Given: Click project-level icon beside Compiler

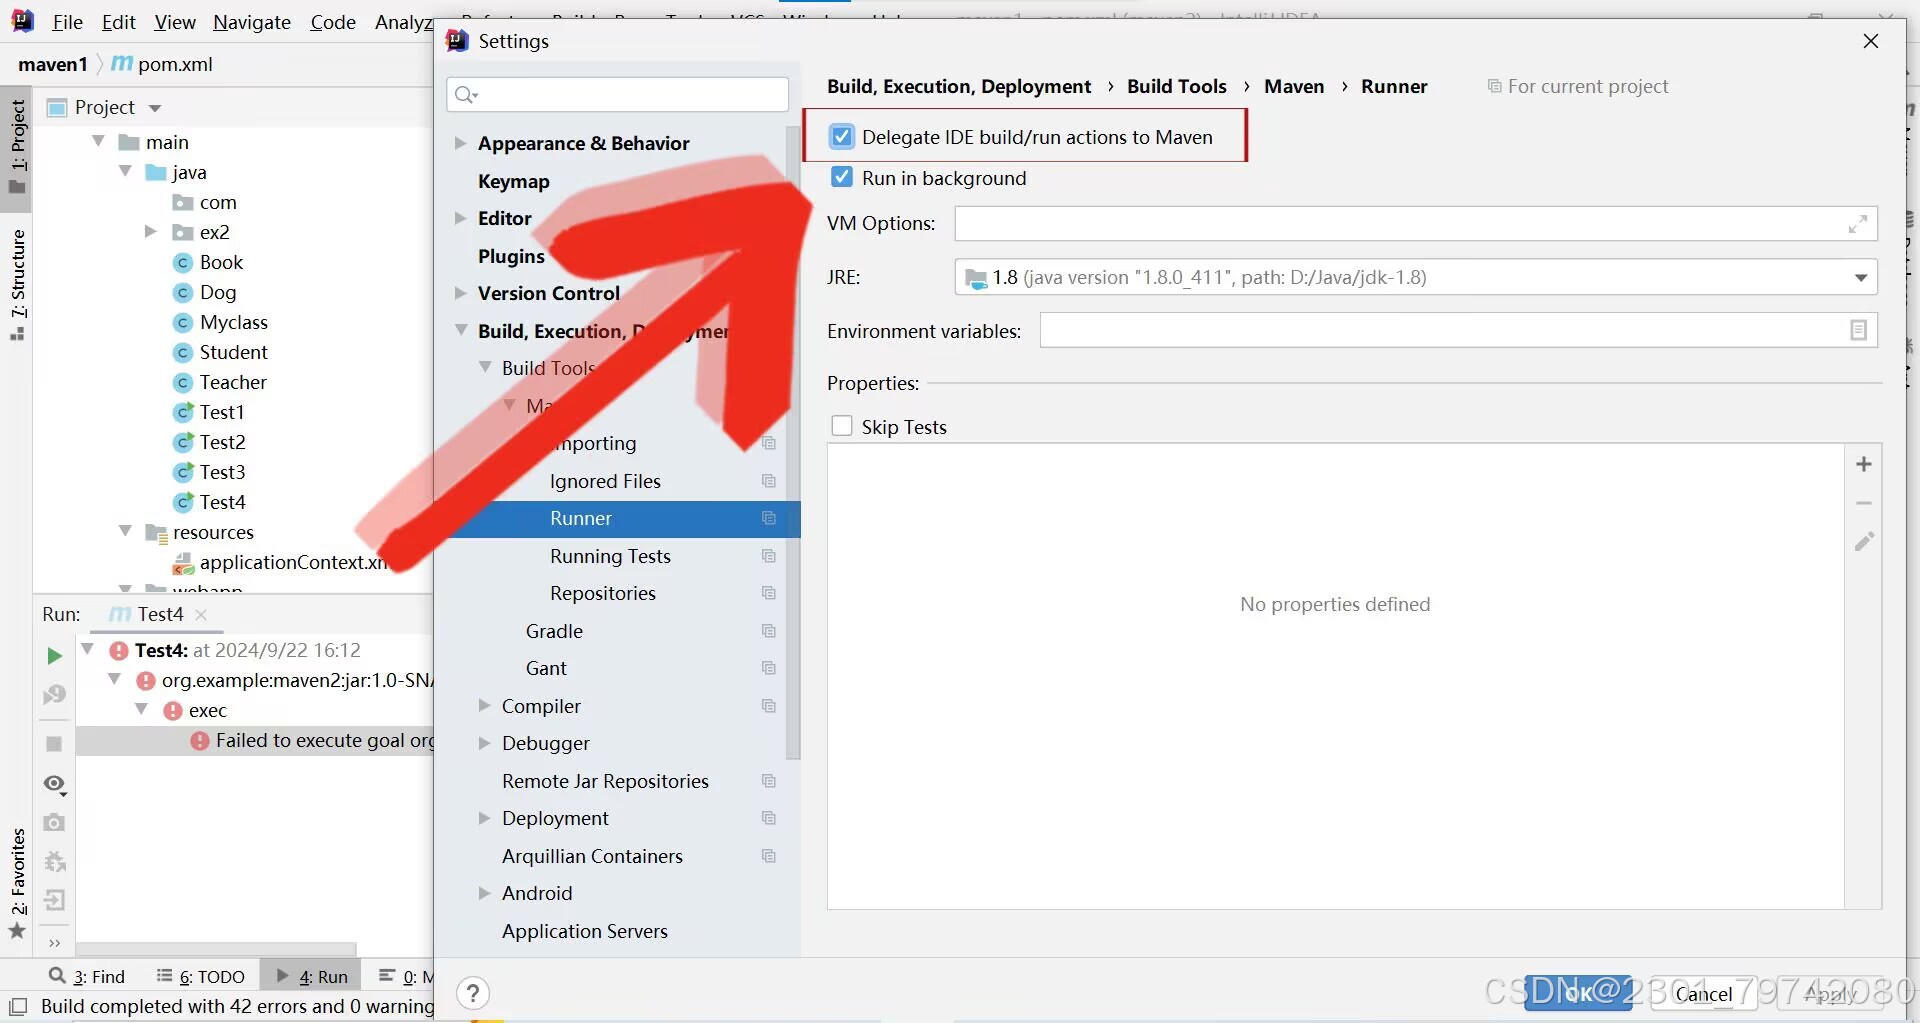Looking at the screenshot, I should tap(769, 706).
